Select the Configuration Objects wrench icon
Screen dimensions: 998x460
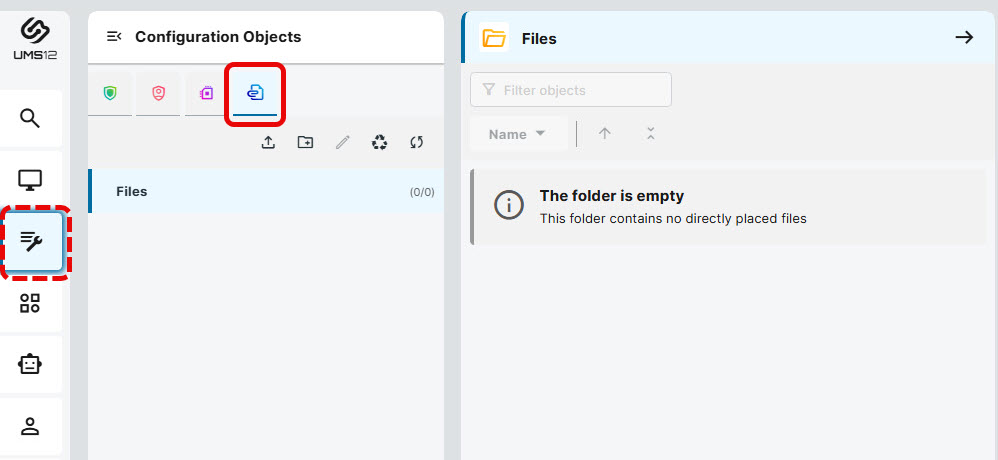[31, 242]
